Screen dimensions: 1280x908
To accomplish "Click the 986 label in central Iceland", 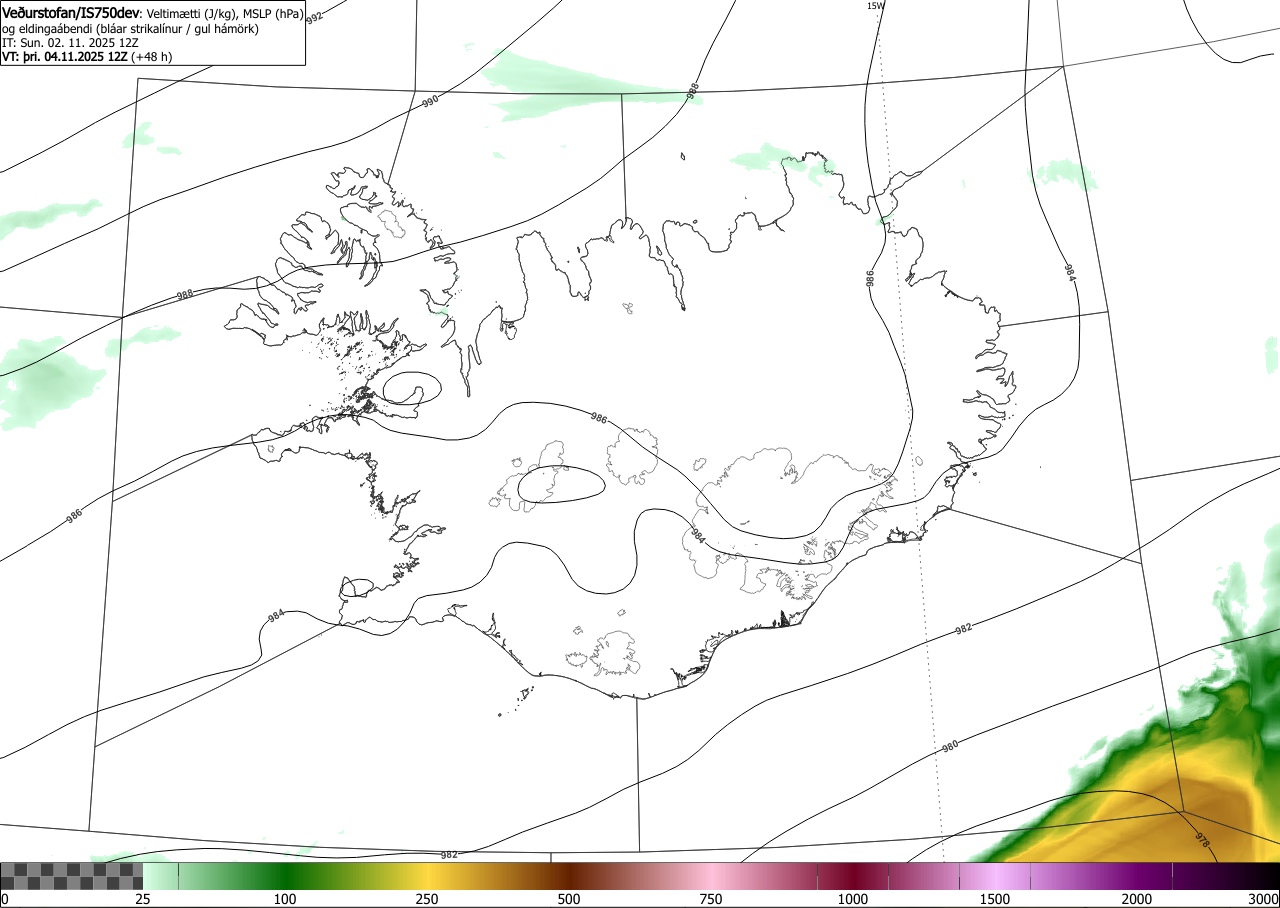I will [598, 418].
